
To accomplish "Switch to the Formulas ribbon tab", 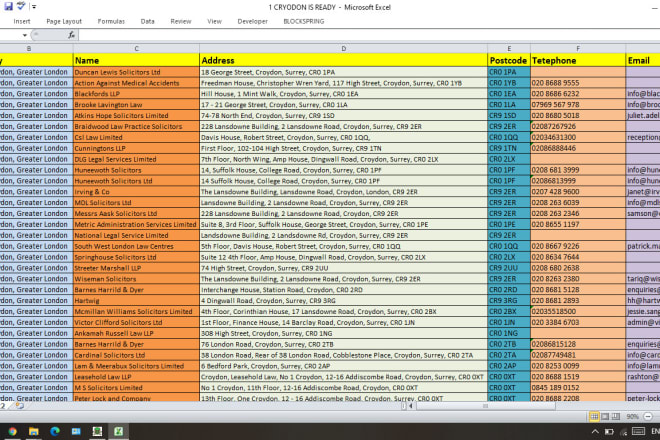I will click(111, 21).
